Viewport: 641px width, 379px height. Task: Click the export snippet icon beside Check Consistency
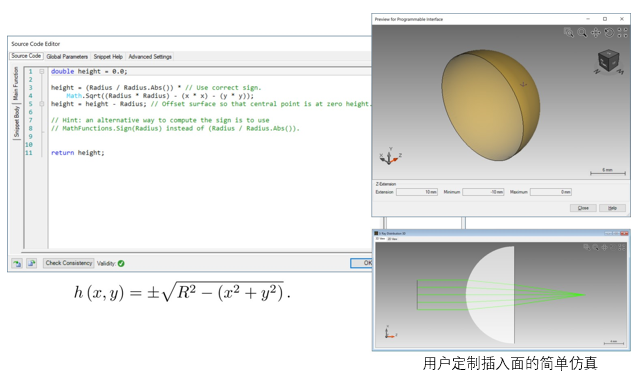tap(31, 263)
